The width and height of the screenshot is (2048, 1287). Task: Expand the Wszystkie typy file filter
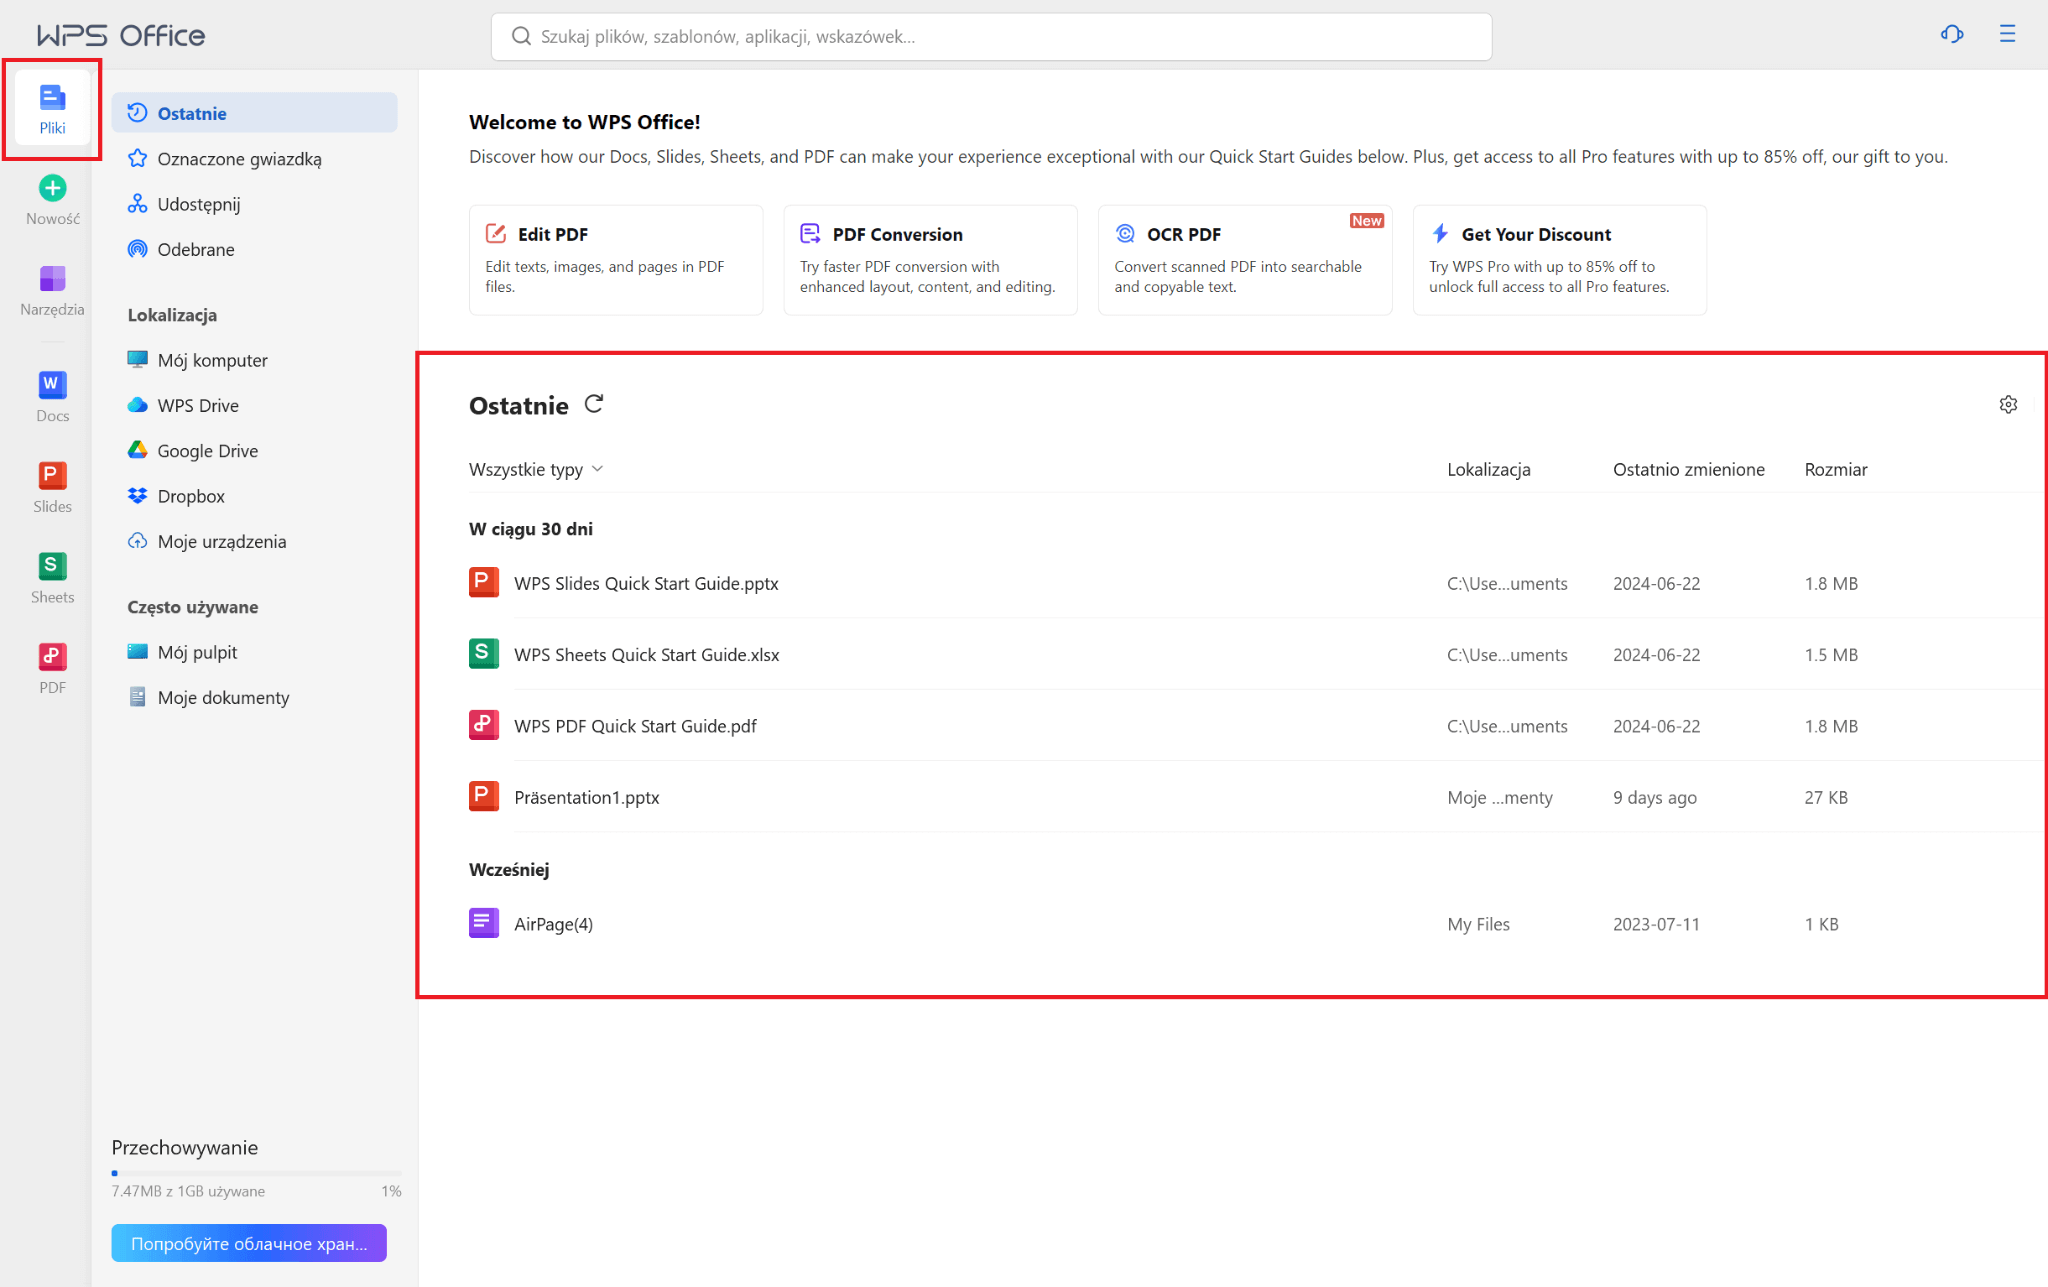tap(536, 469)
